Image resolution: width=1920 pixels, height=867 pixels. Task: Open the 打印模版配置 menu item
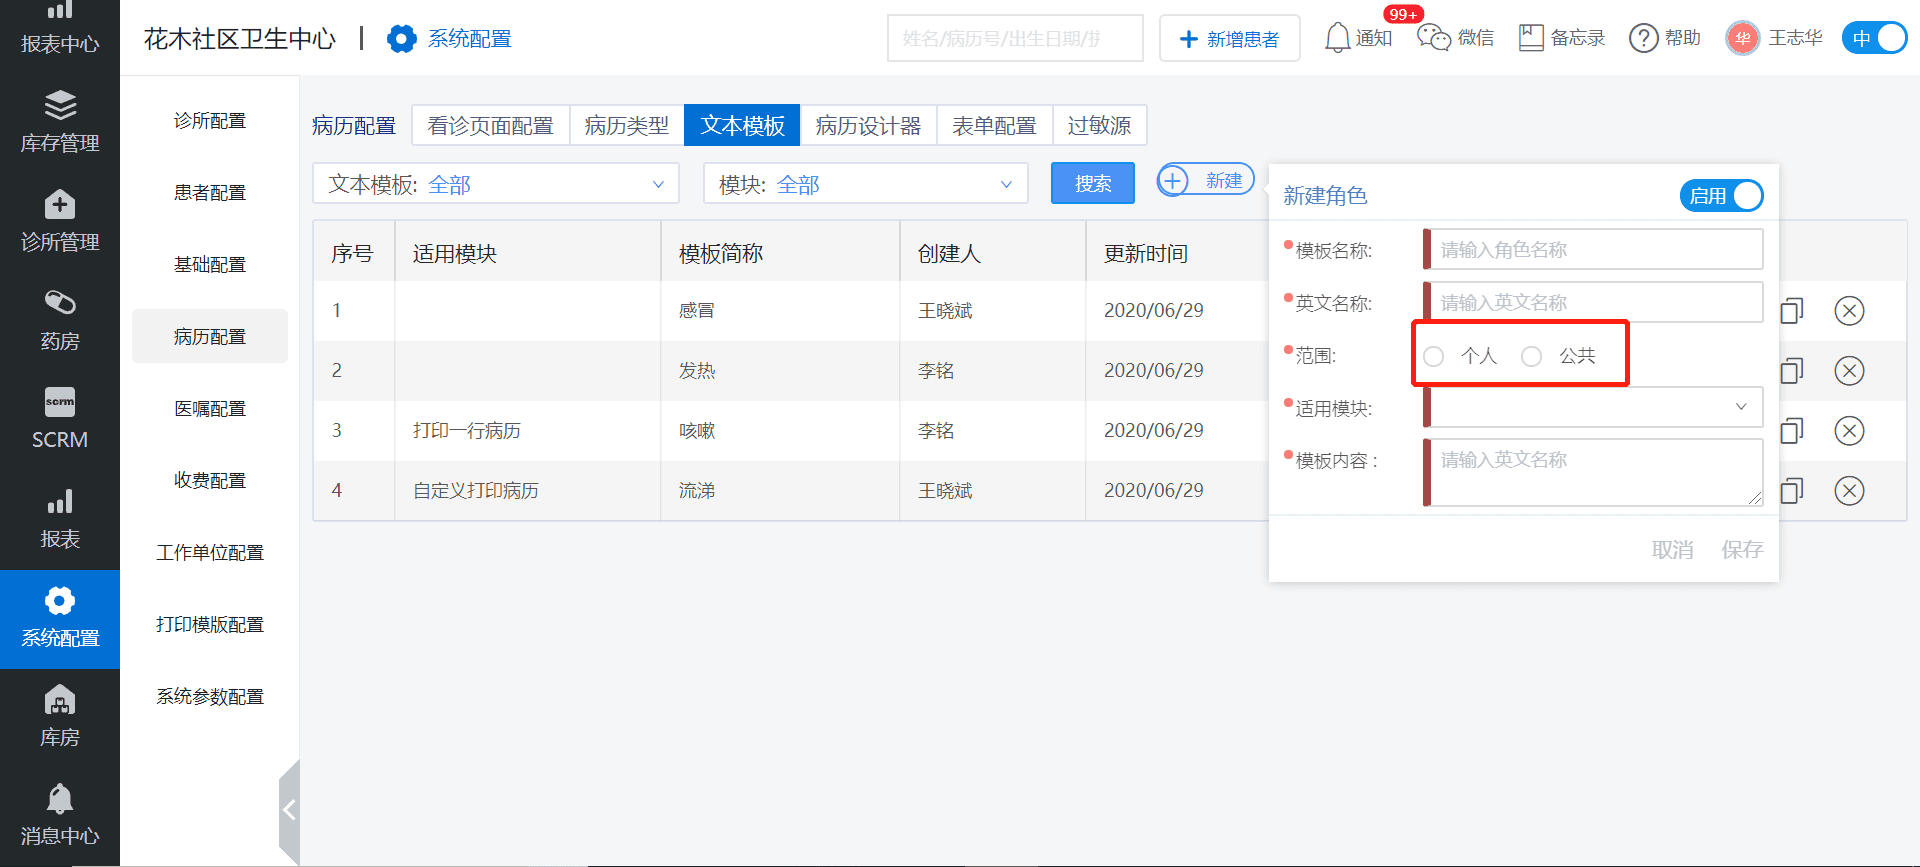[210, 625]
